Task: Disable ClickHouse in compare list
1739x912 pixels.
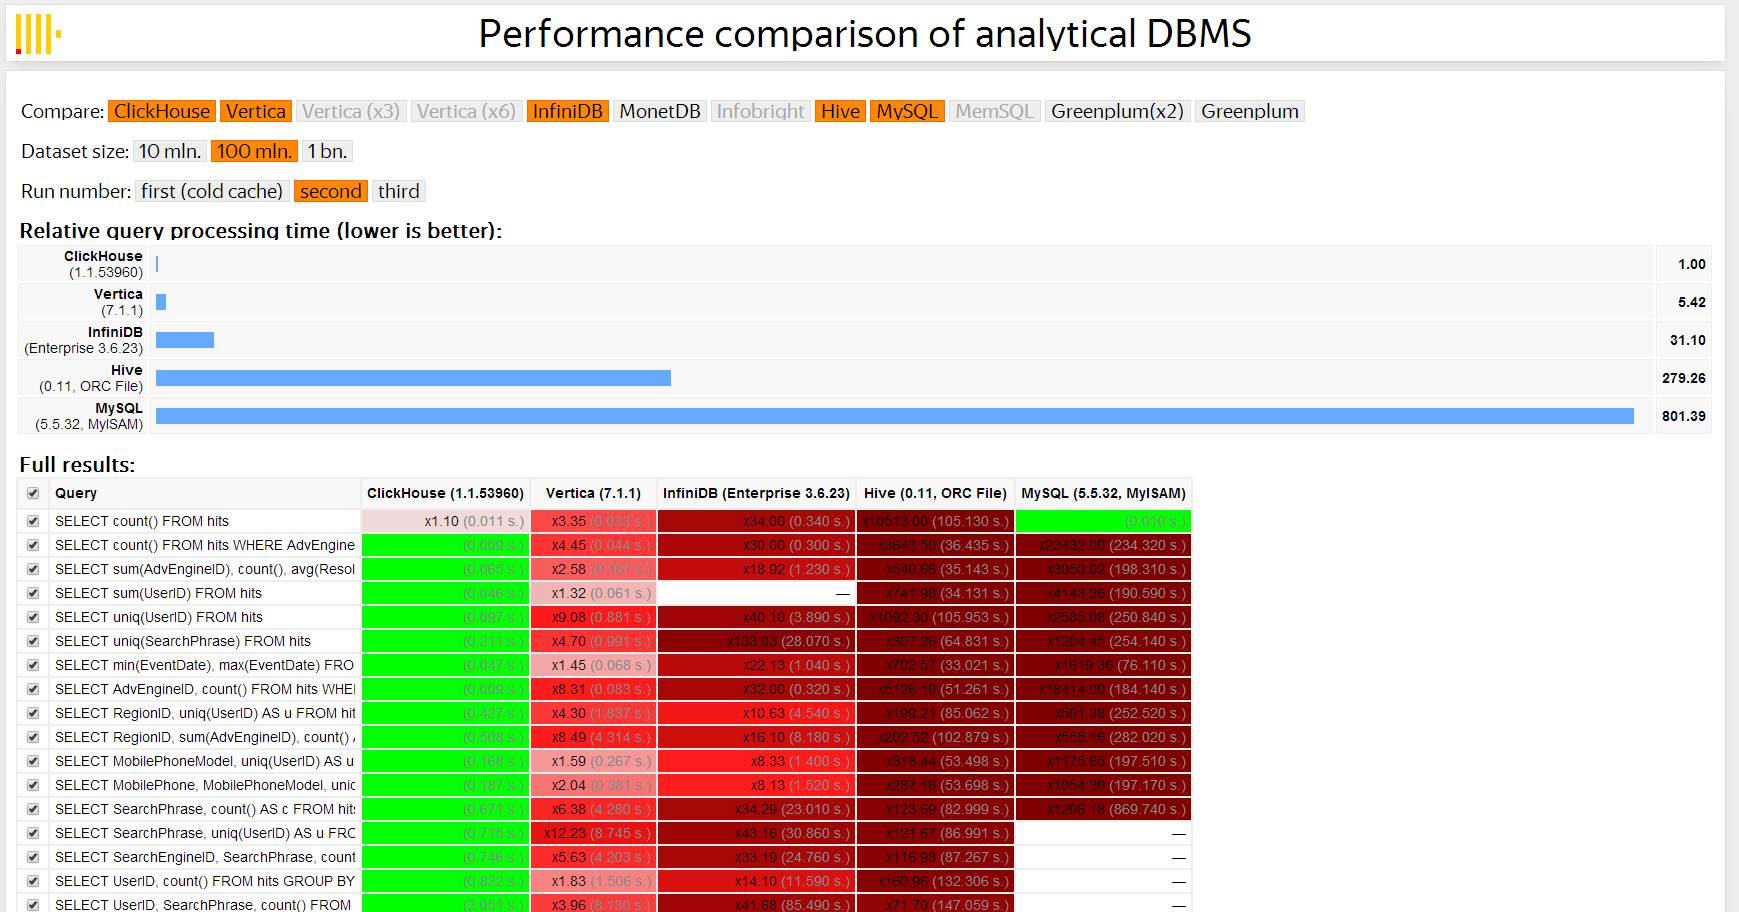Action: tap(162, 111)
